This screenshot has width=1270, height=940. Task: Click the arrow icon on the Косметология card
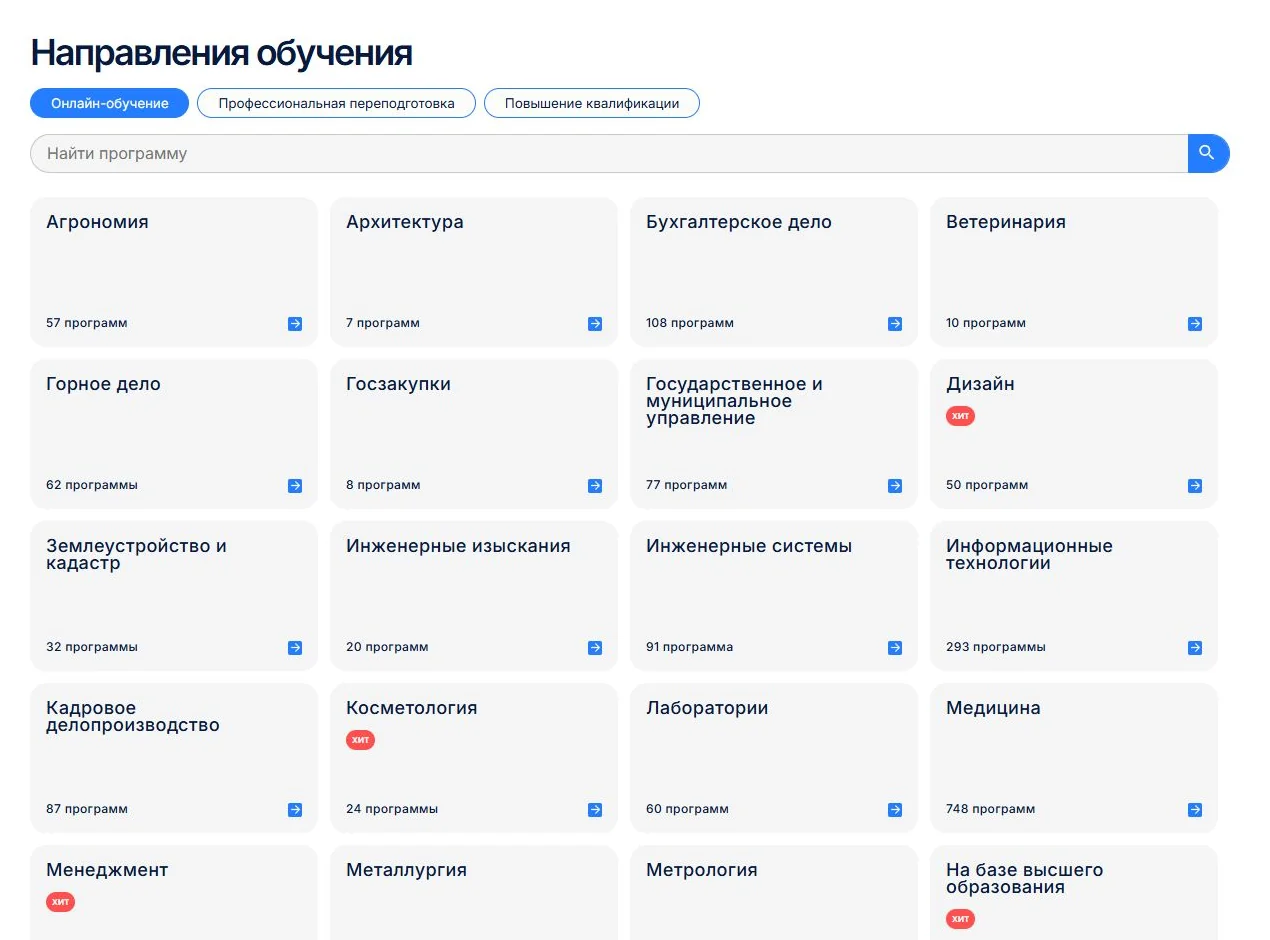coord(595,810)
